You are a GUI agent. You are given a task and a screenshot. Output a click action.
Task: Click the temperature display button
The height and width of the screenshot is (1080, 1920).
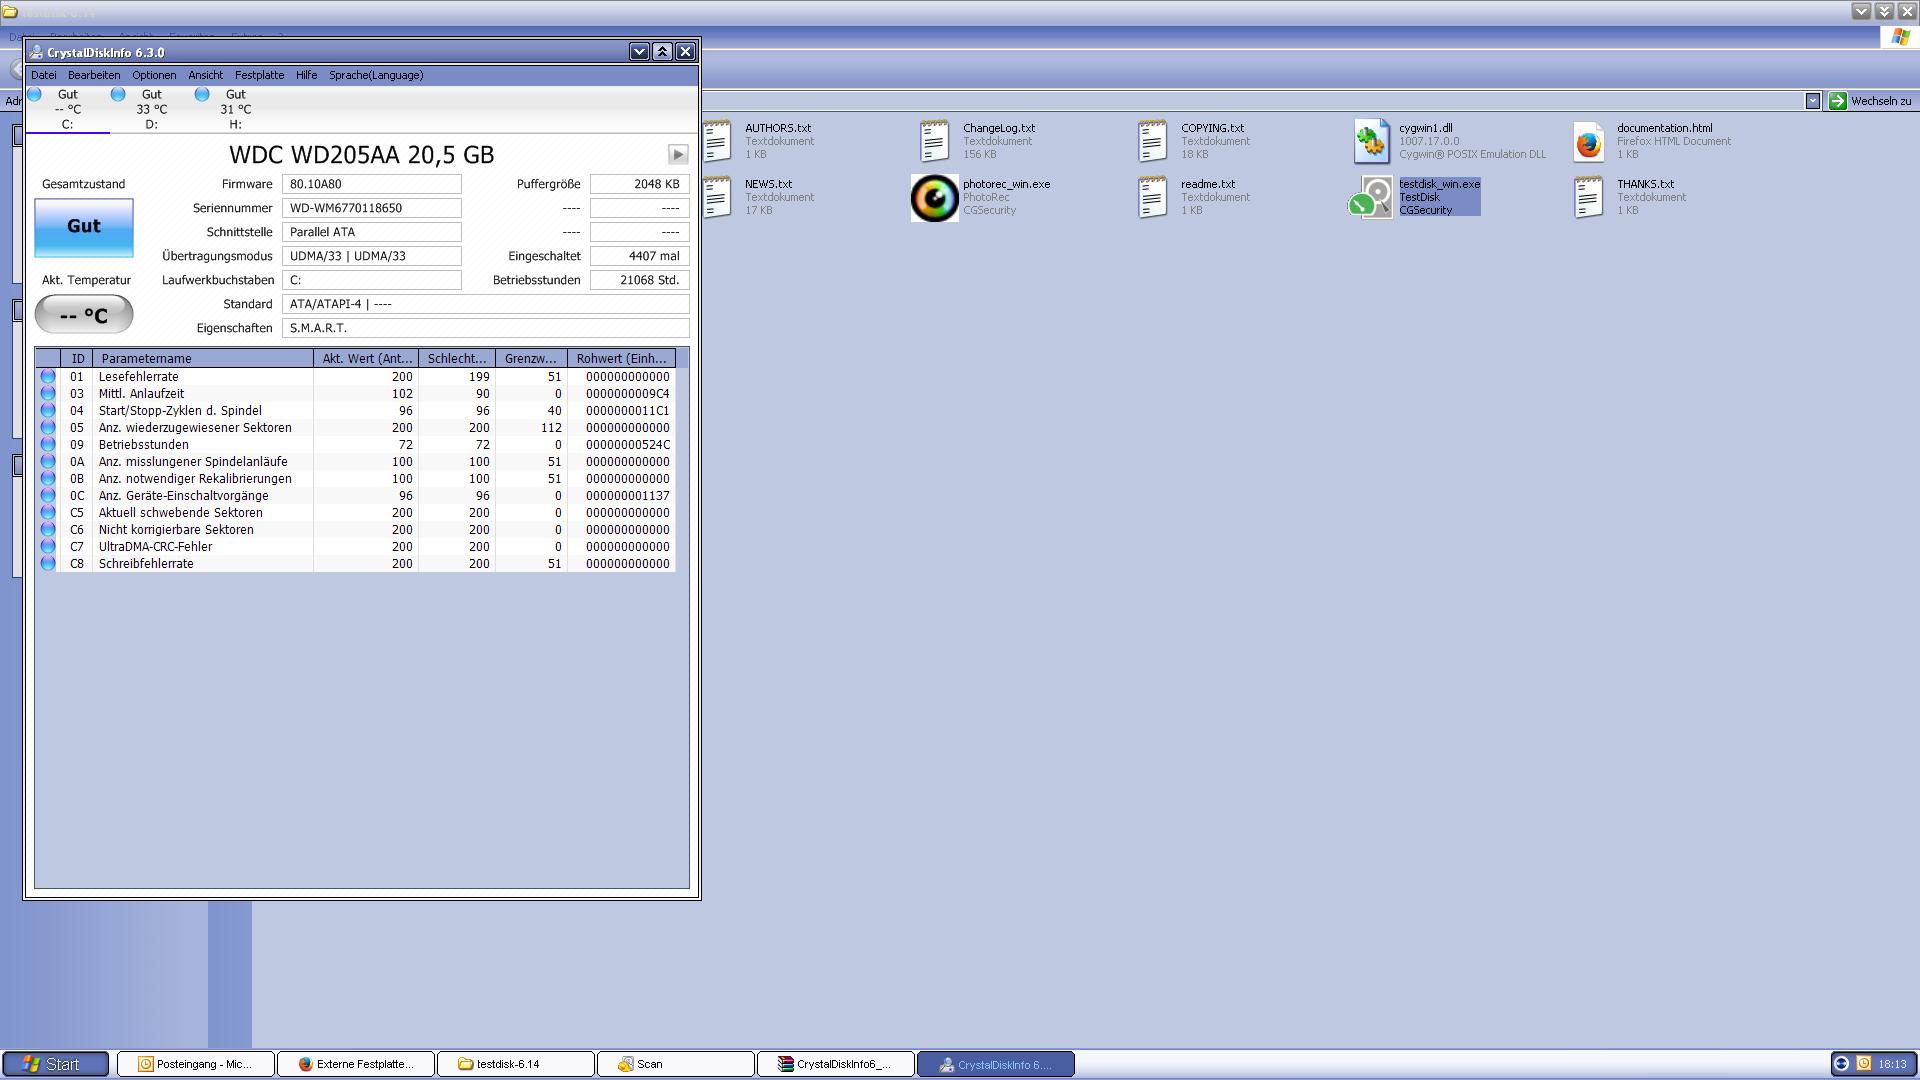coord(84,315)
